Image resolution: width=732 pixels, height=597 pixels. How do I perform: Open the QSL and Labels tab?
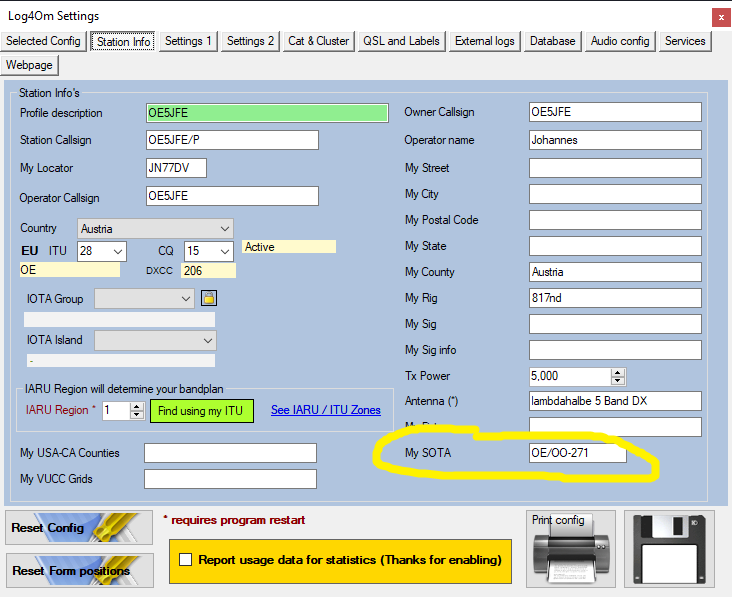pyautogui.click(x=401, y=41)
